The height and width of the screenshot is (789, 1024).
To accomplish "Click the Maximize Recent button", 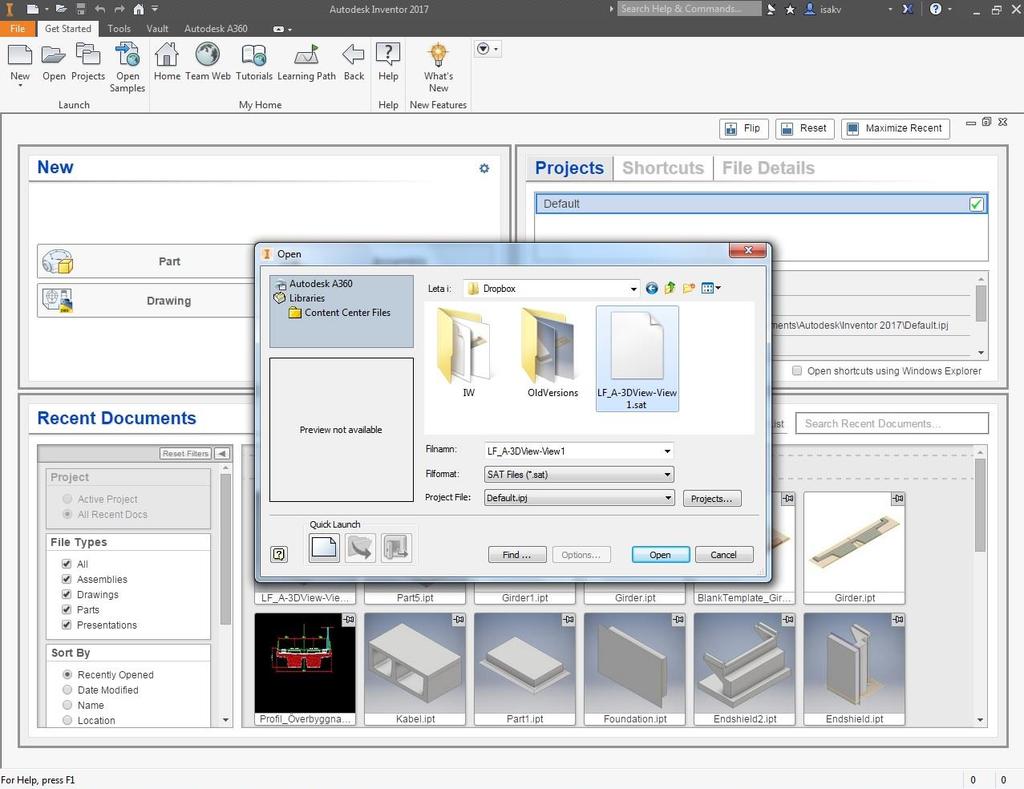I will tap(895, 129).
